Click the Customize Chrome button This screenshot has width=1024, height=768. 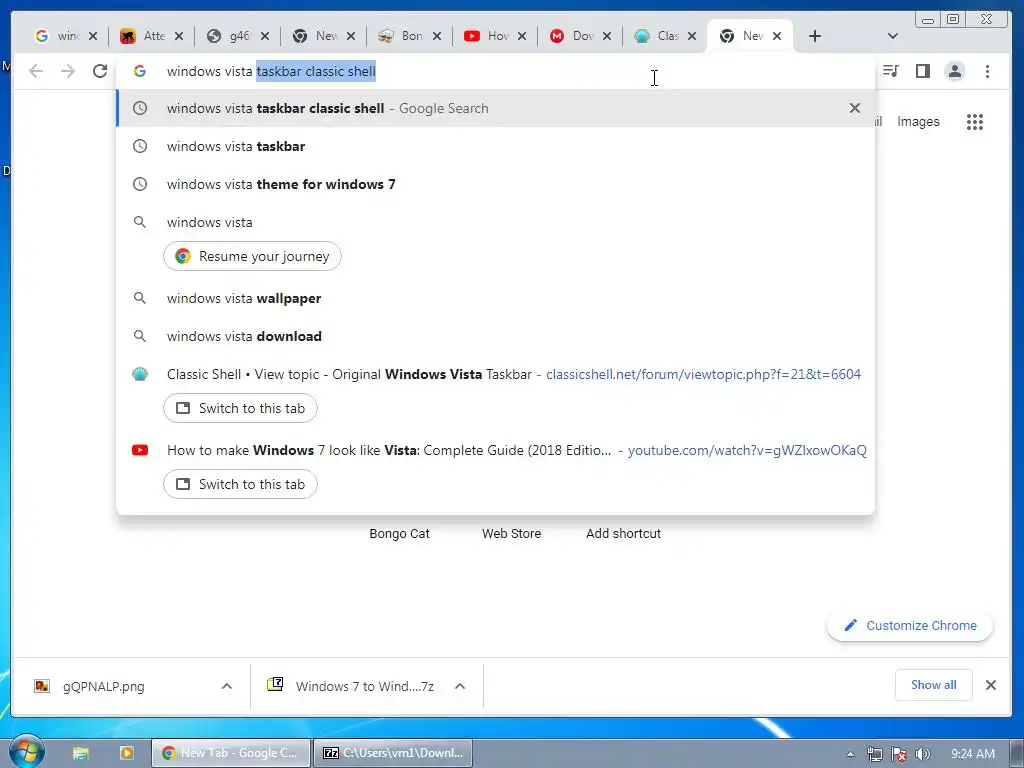[x=910, y=626]
